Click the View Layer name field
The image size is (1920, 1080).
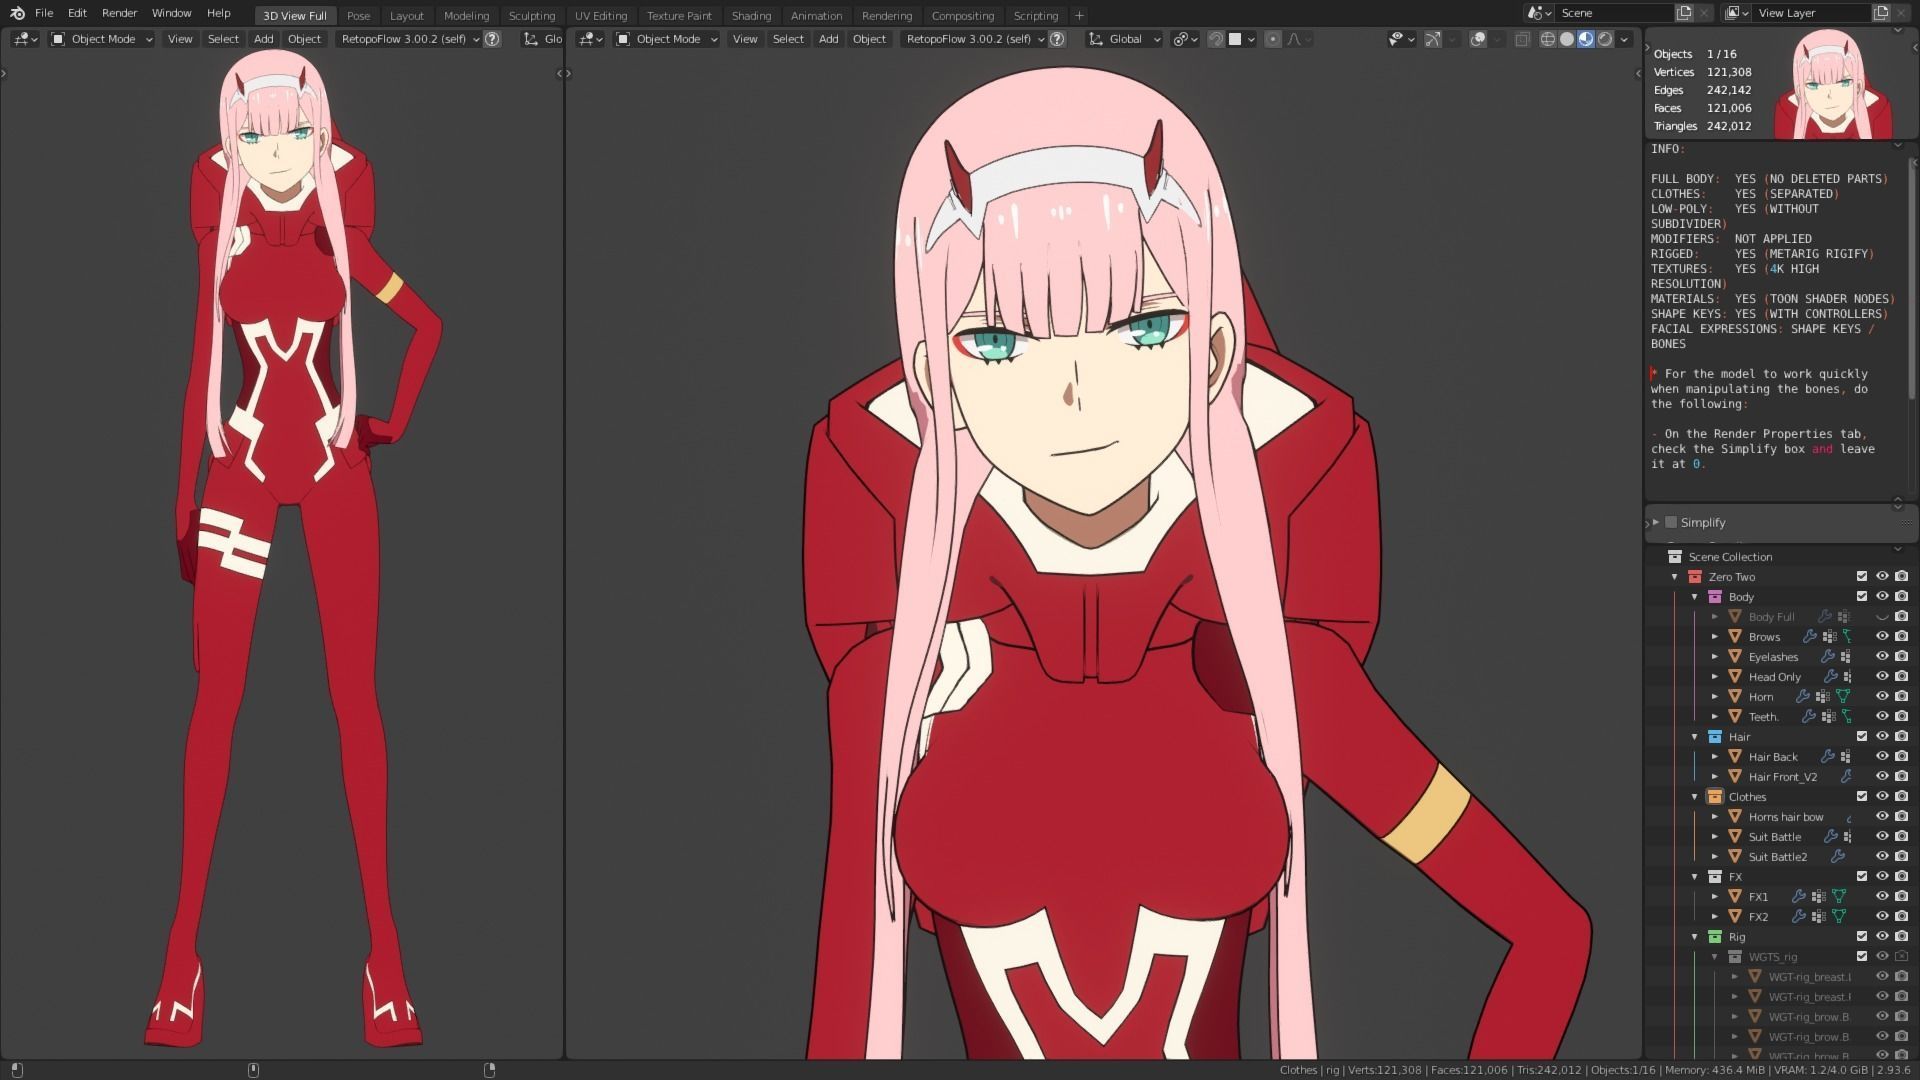[x=1811, y=13]
